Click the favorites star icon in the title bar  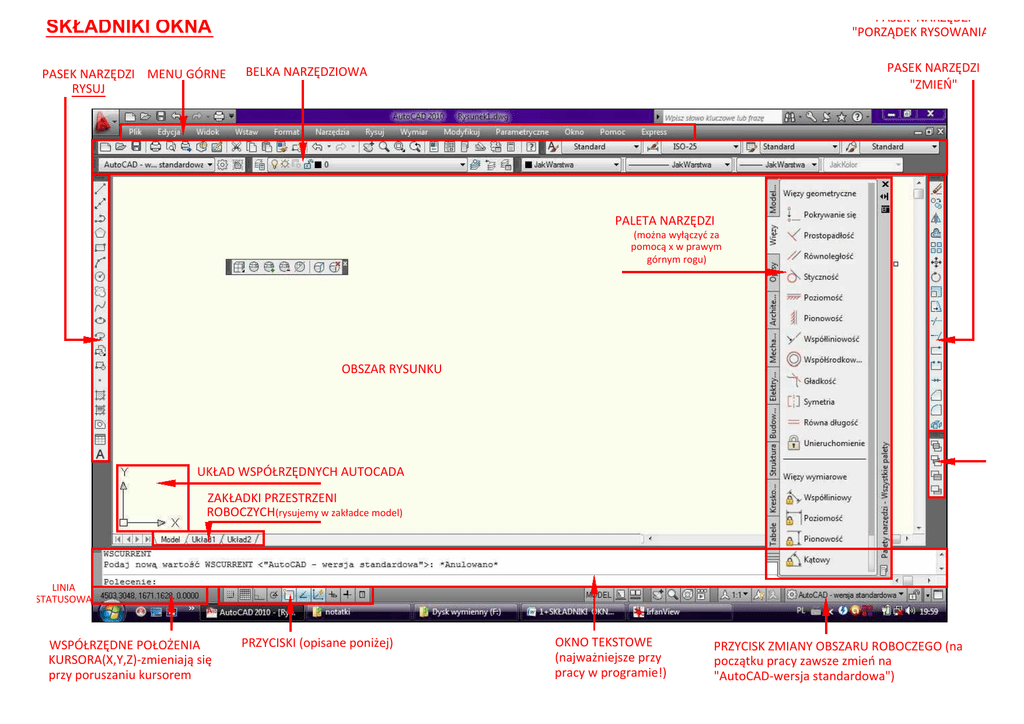(841, 117)
